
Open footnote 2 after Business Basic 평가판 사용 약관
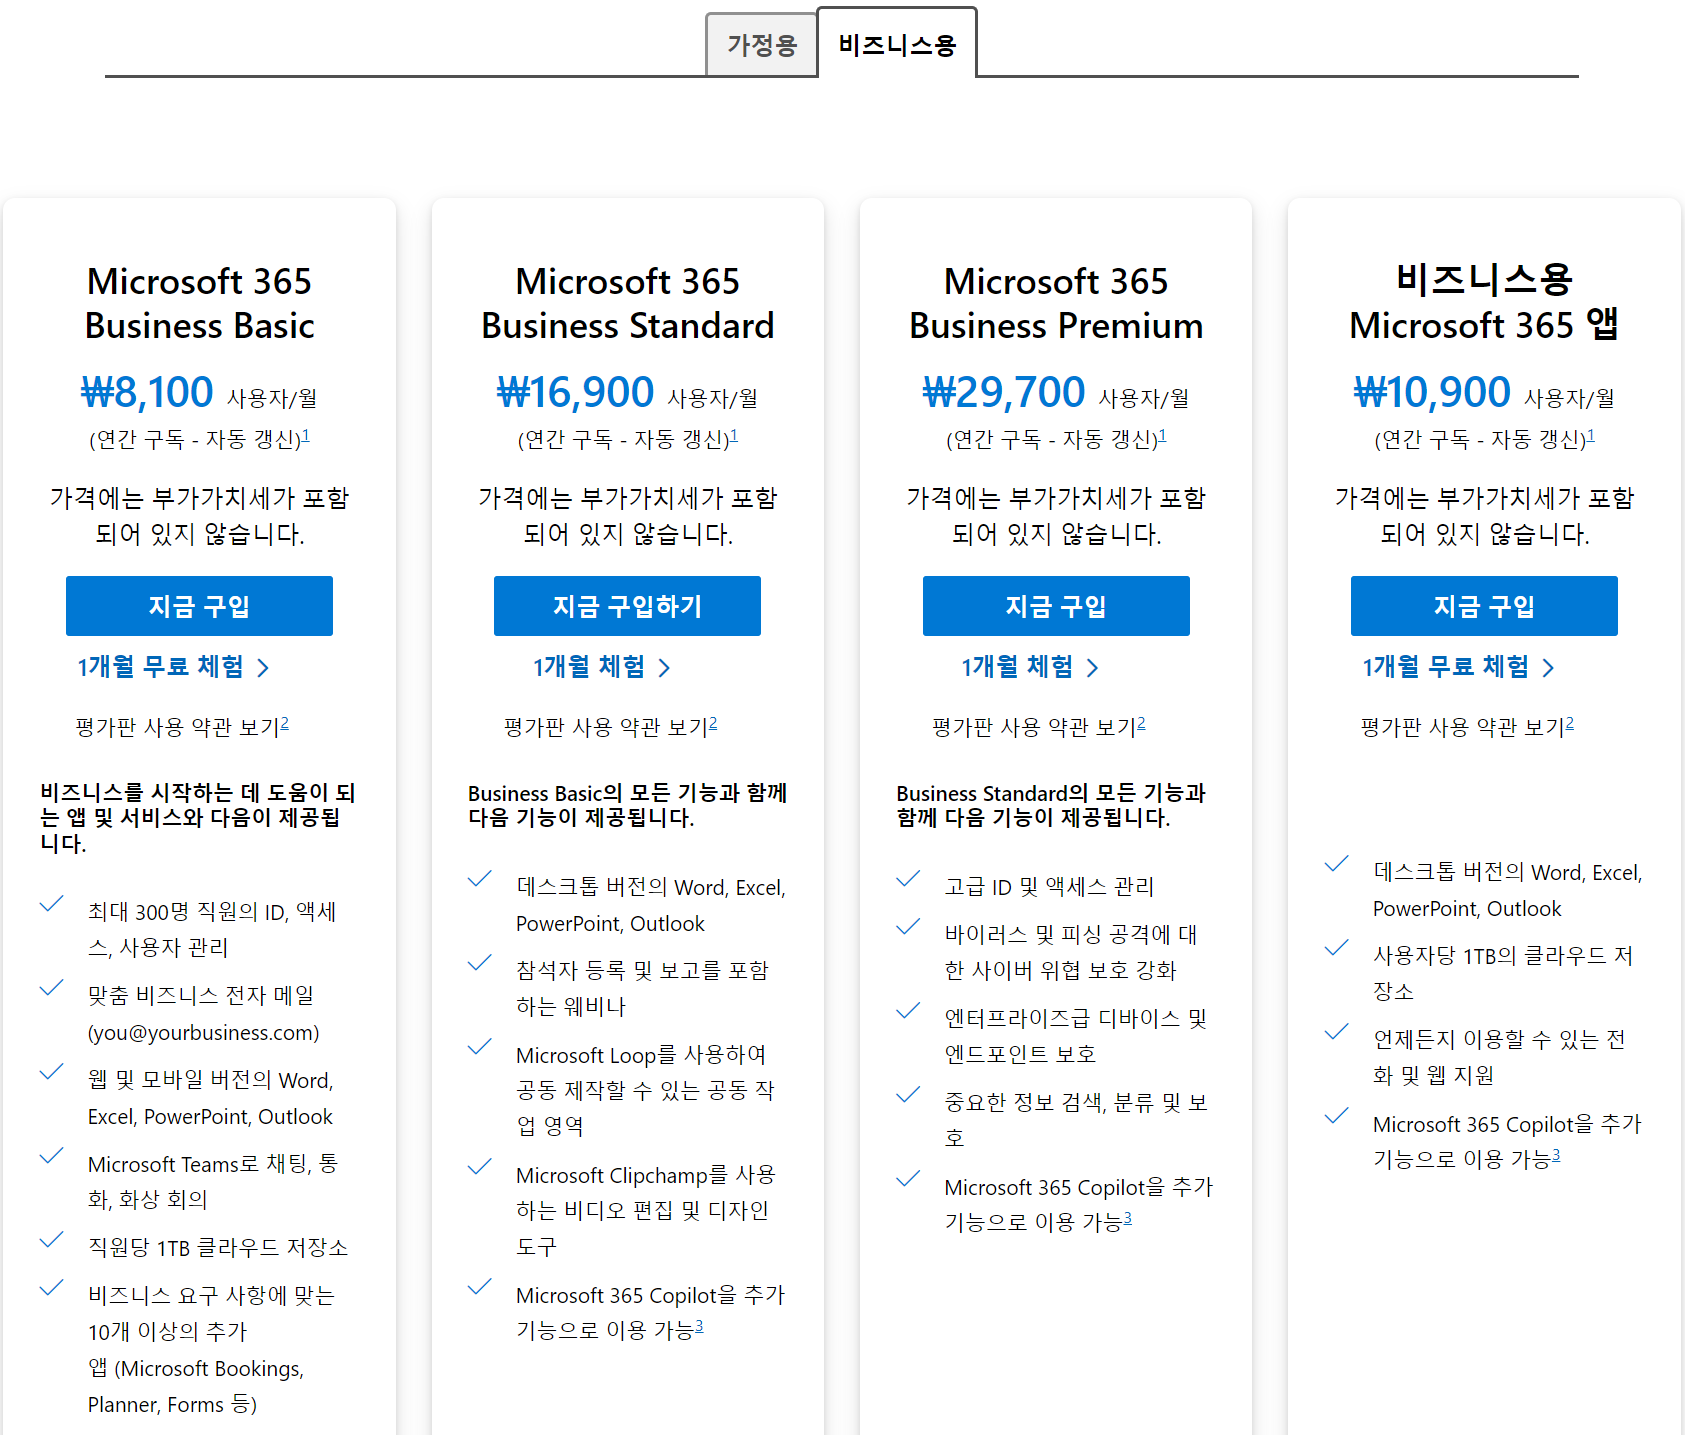click(285, 723)
